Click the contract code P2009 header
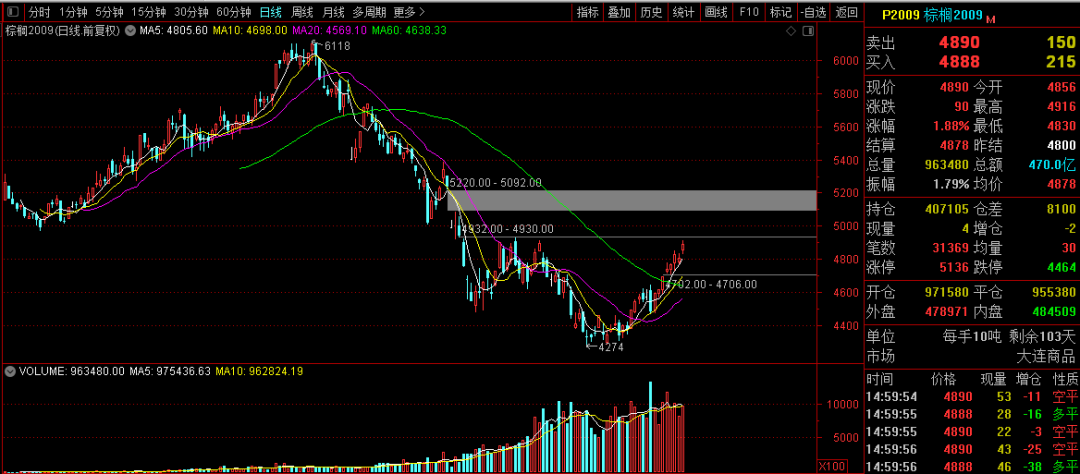Image resolution: width=1080 pixels, height=474 pixels. [x=900, y=14]
